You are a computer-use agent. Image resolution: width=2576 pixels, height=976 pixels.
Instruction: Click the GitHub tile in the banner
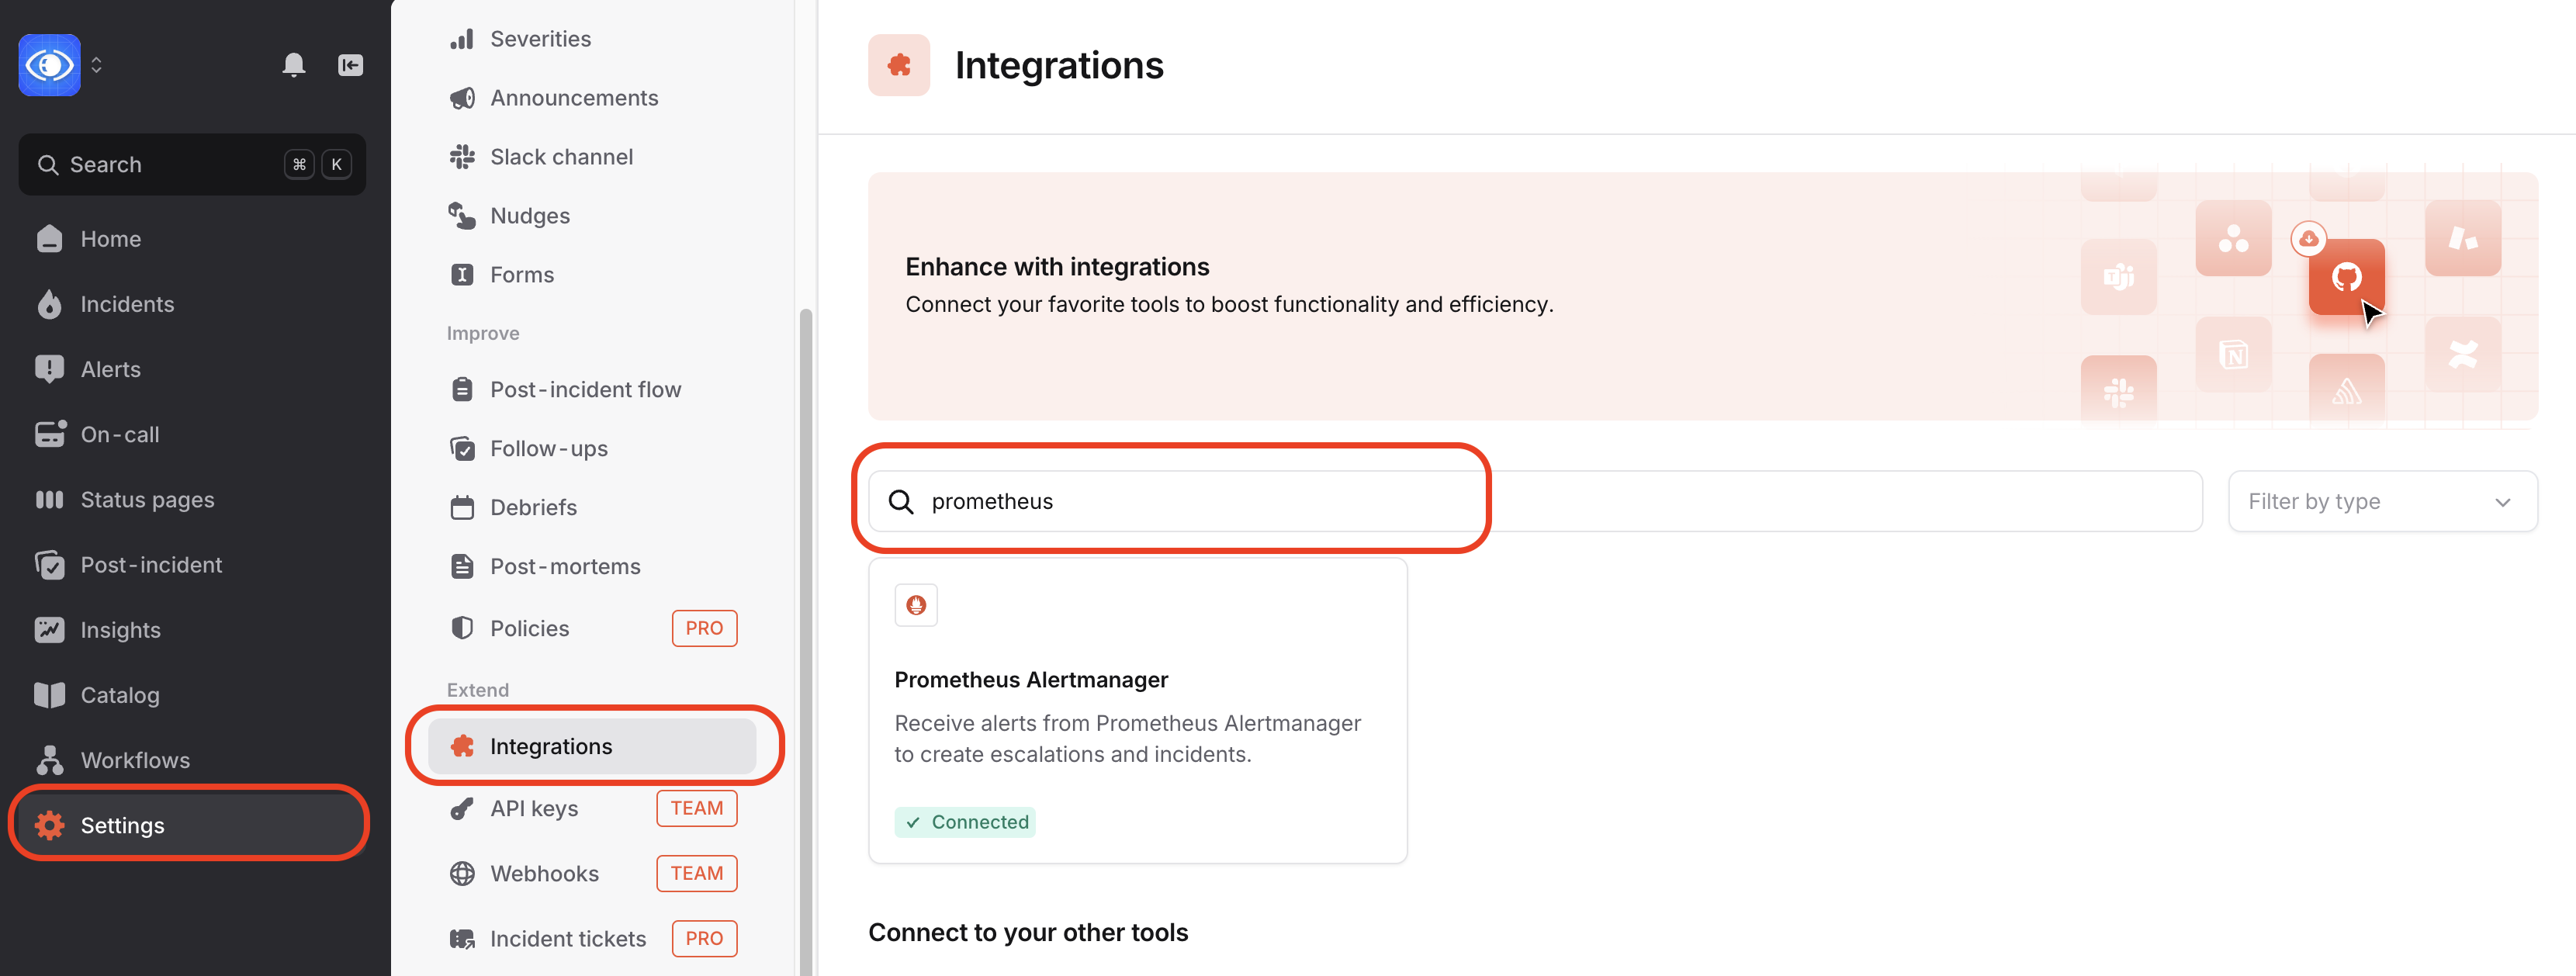2346,277
